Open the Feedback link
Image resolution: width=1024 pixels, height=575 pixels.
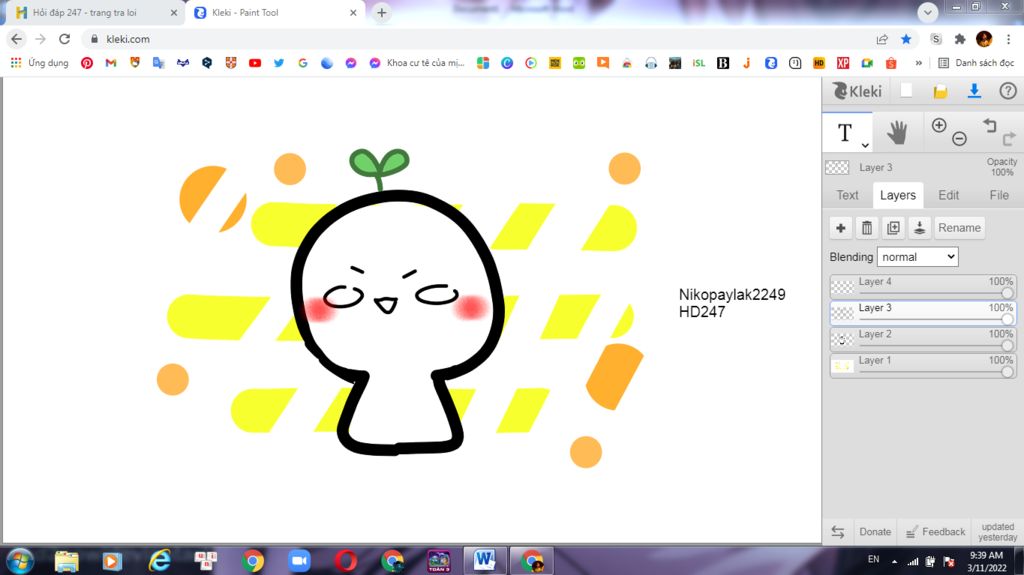pos(935,532)
